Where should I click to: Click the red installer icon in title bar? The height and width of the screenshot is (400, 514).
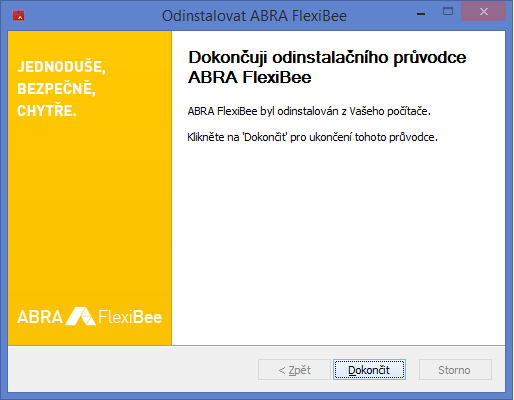19,15
